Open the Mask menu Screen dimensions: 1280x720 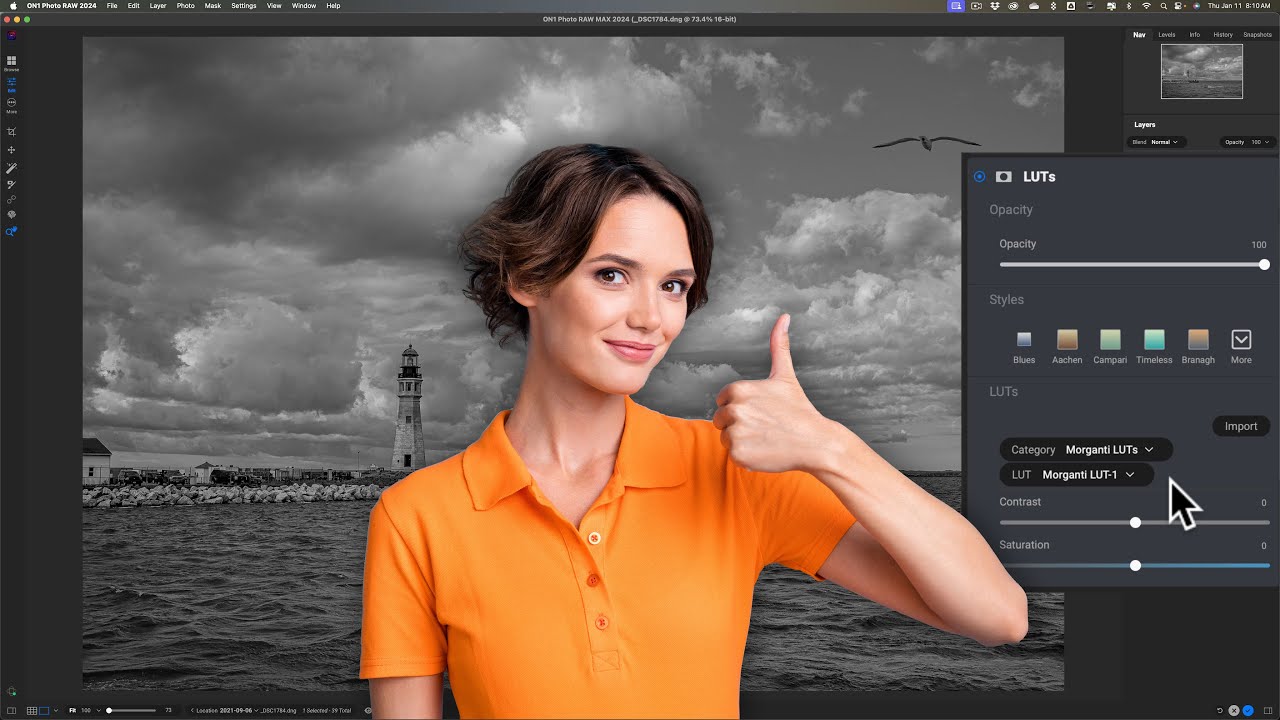[x=213, y=6]
